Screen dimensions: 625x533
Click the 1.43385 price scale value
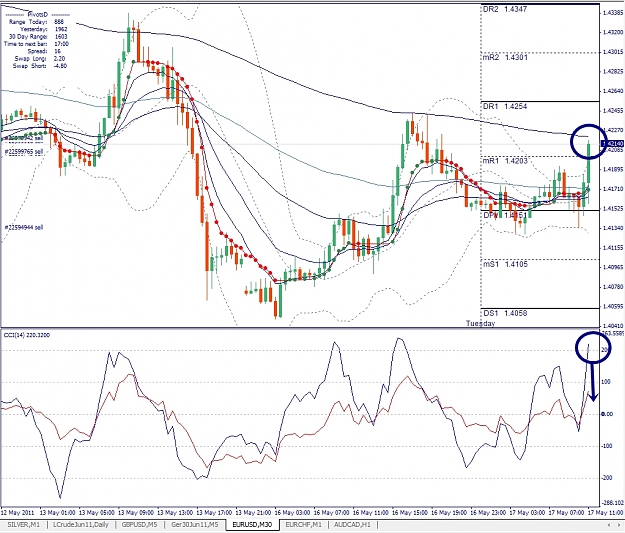coord(613,12)
